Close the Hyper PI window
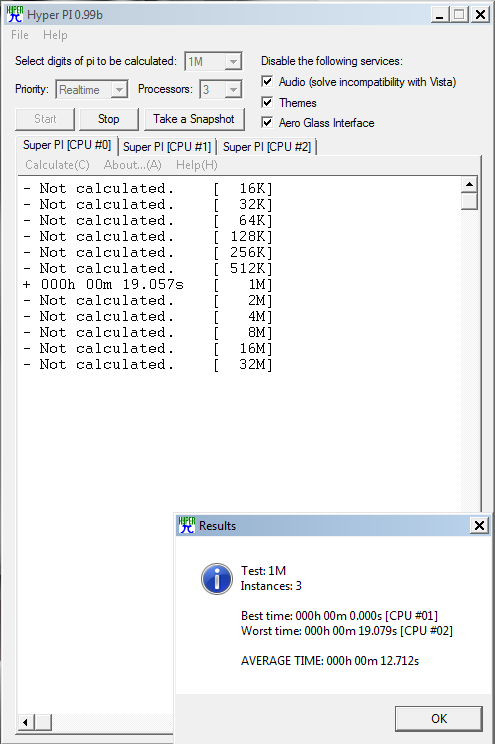 (x=480, y=14)
